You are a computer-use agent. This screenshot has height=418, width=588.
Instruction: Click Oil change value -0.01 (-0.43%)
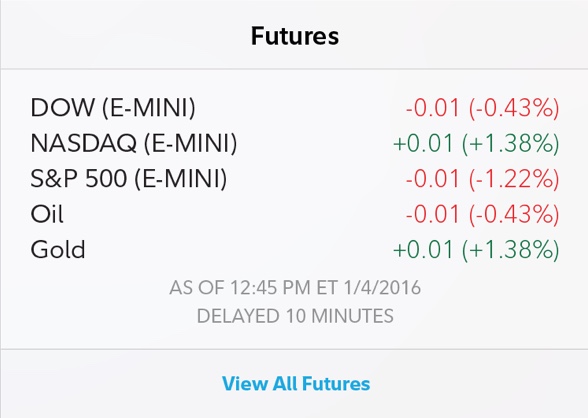(x=482, y=214)
